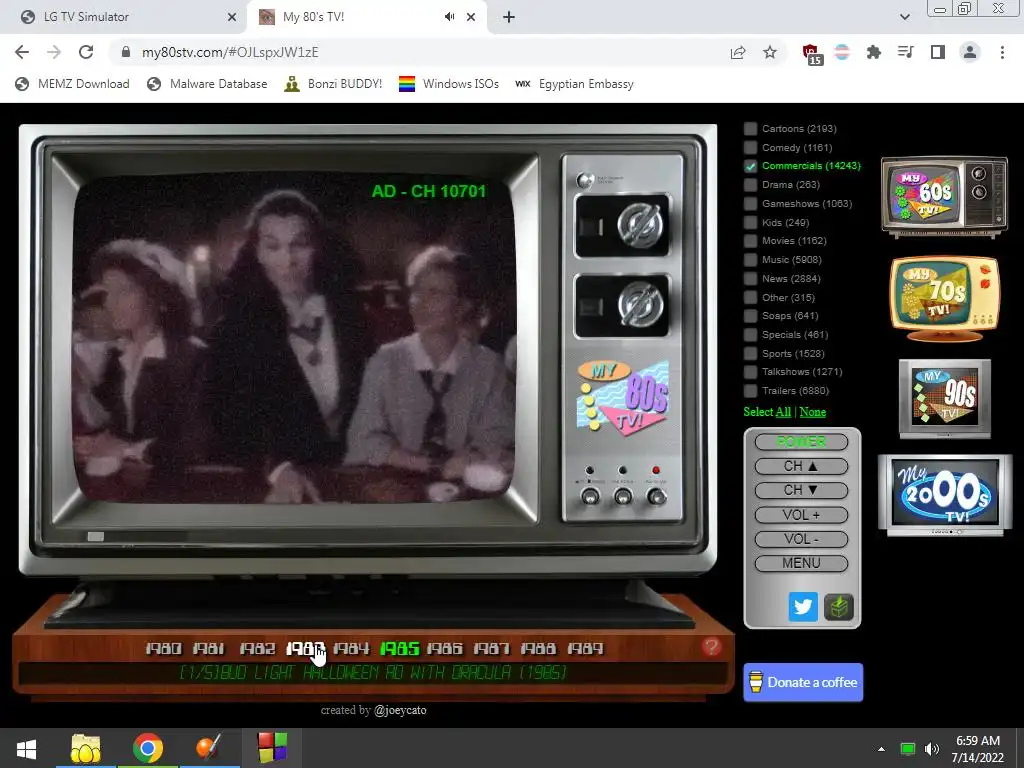Turn the upper channel dial on TV
This screenshot has width=1024, height=768.
640,226
